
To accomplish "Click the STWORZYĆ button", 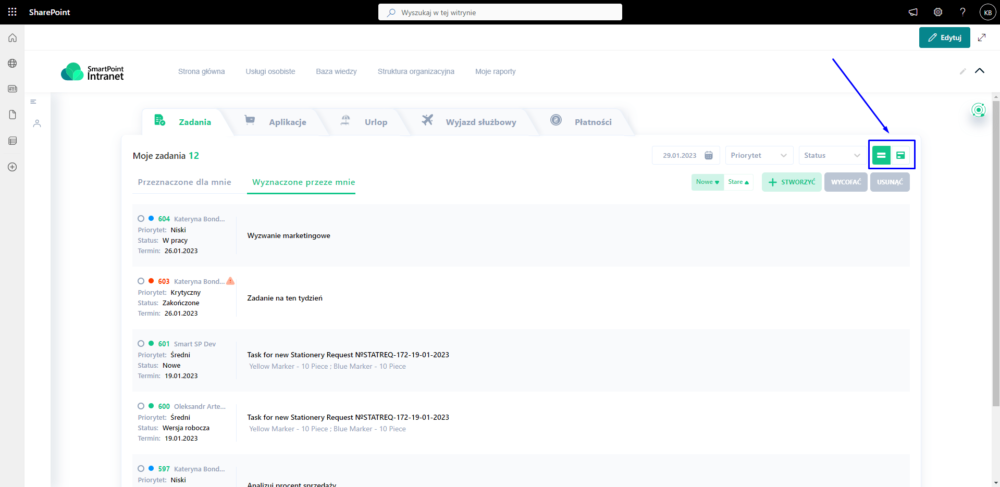I will point(791,182).
